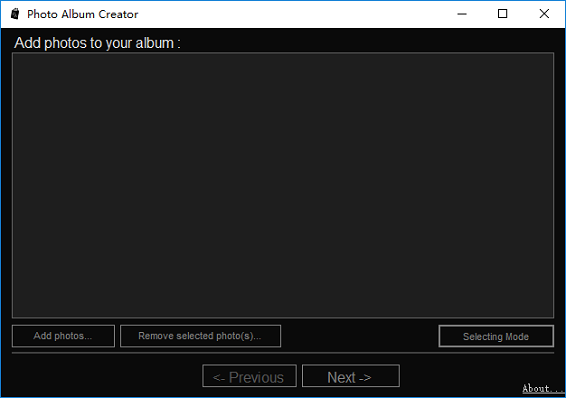Click the horizontal separator above navigation buttons
The width and height of the screenshot is (566, 398).
tap(283, 353)
